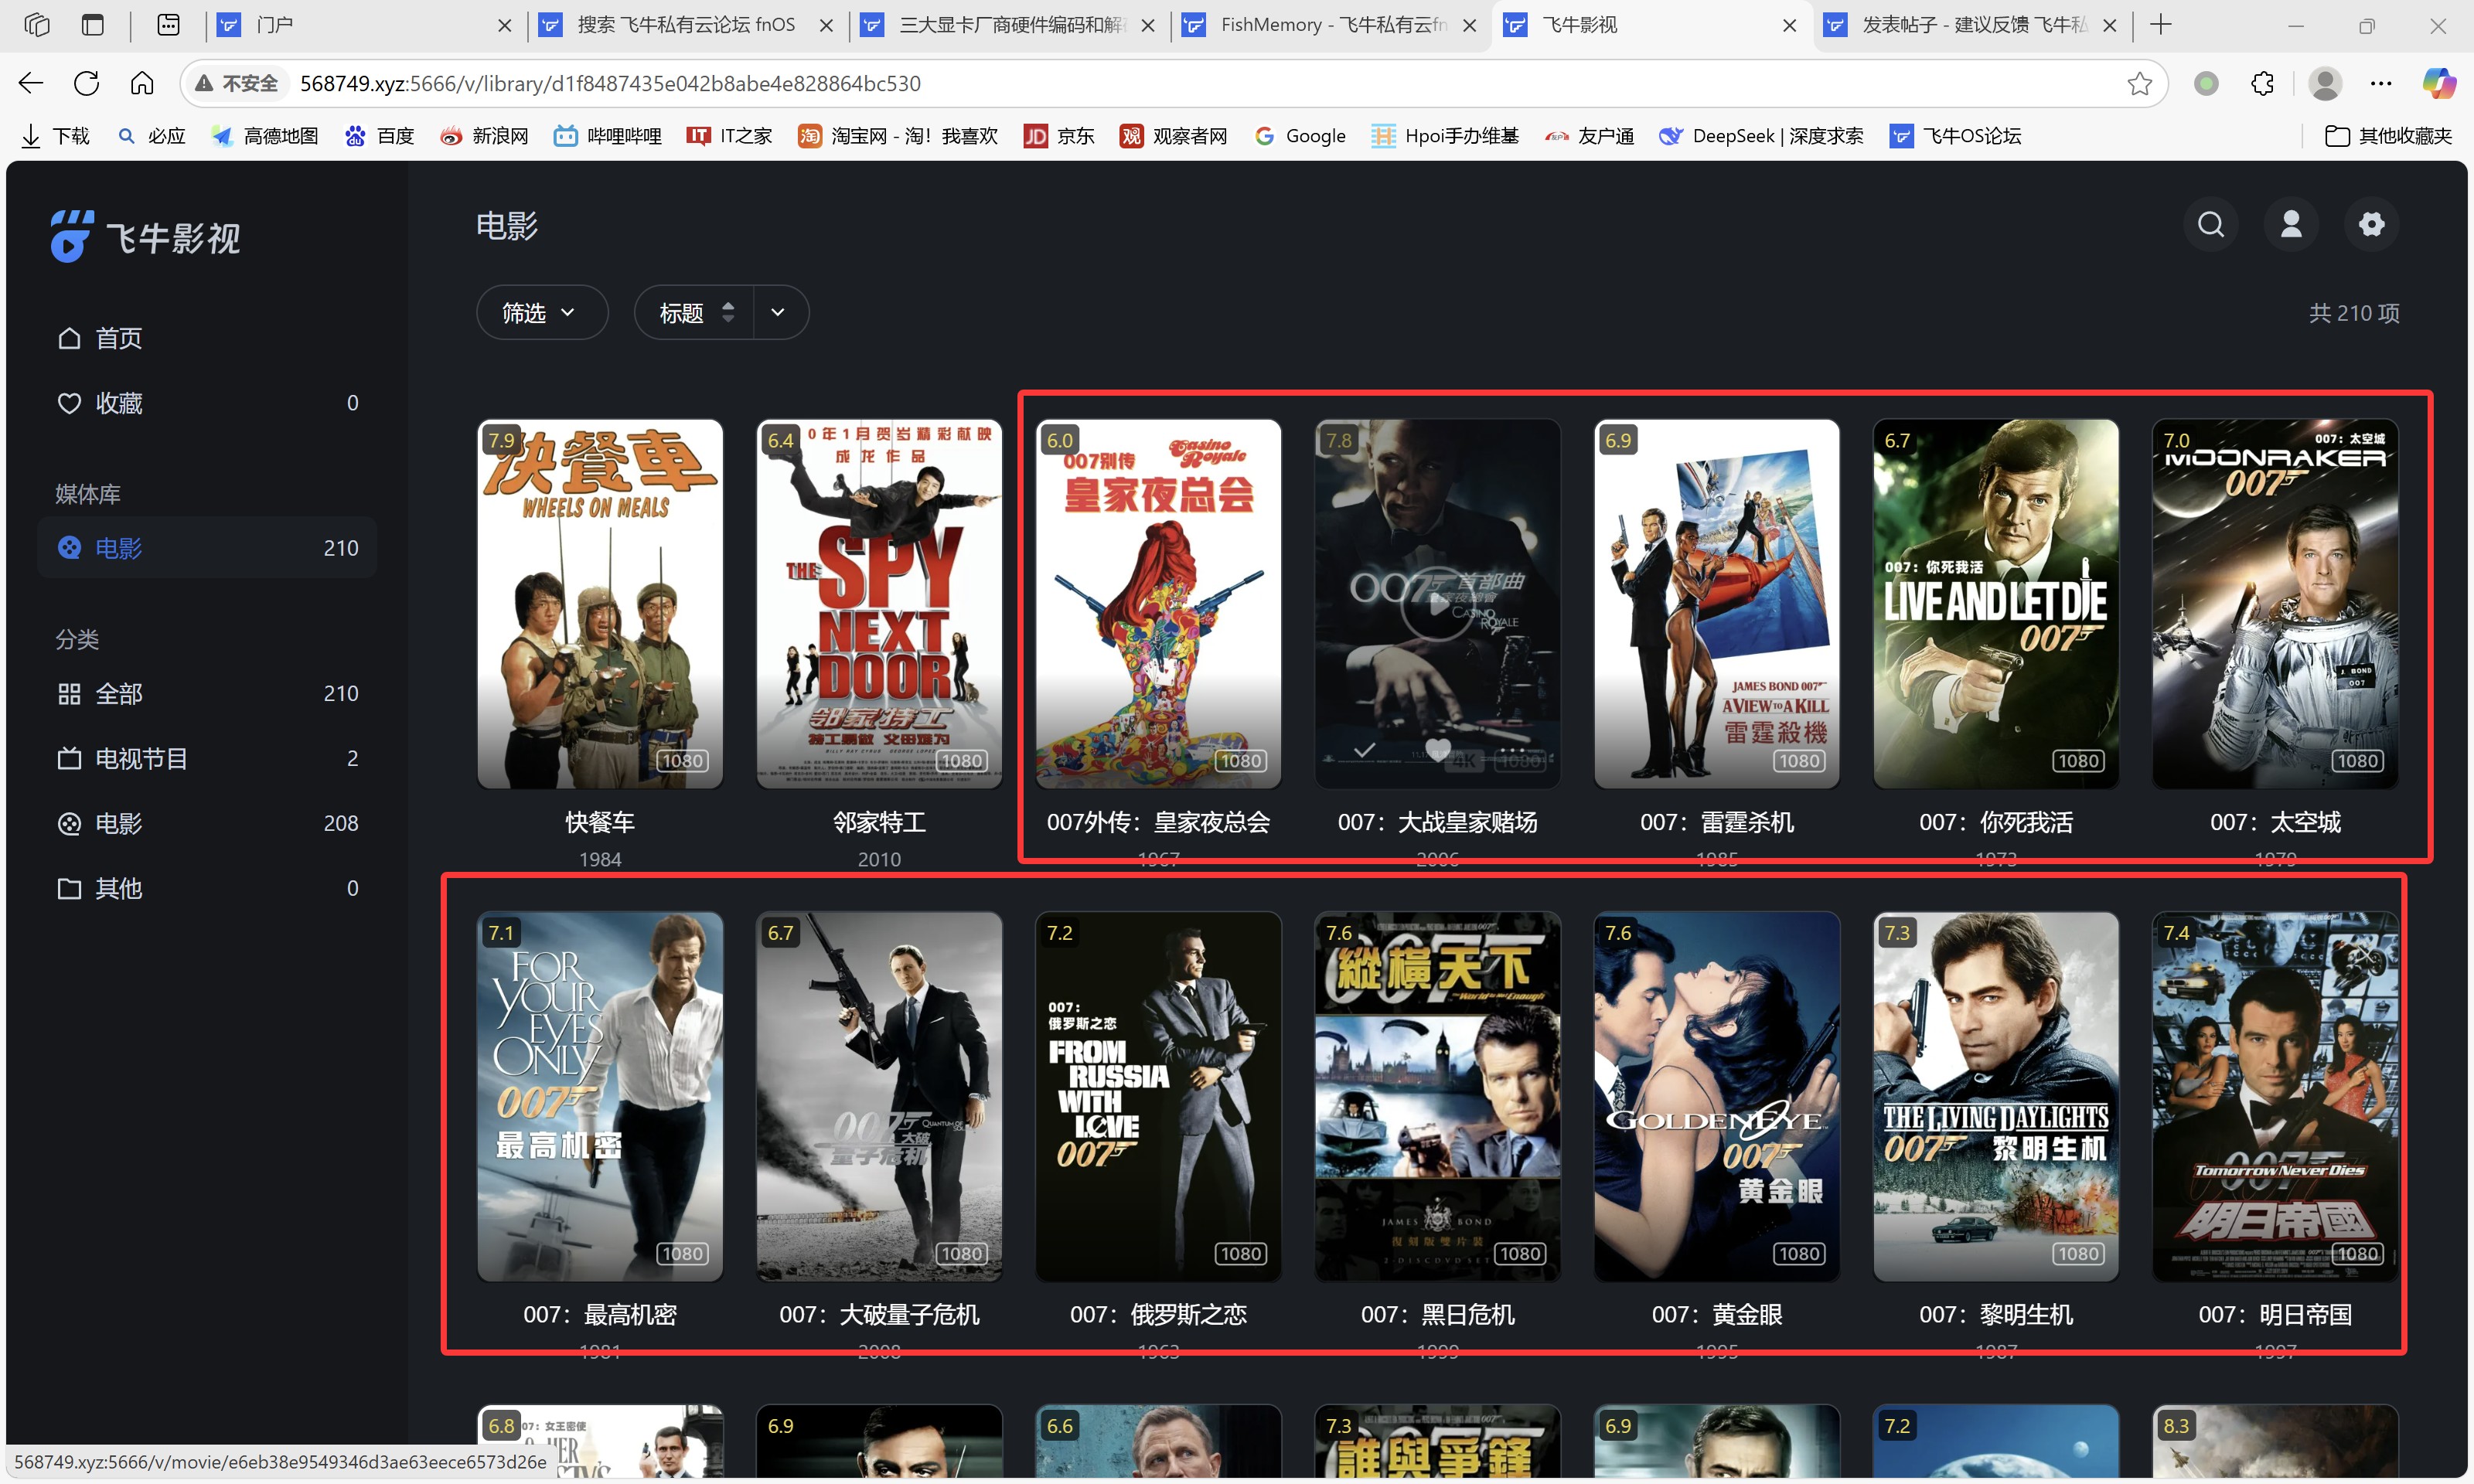Open the DeepSeek | 深度求索 bookmark
This screenshot has width=2474, height=1484.
tap(1761, 136)
